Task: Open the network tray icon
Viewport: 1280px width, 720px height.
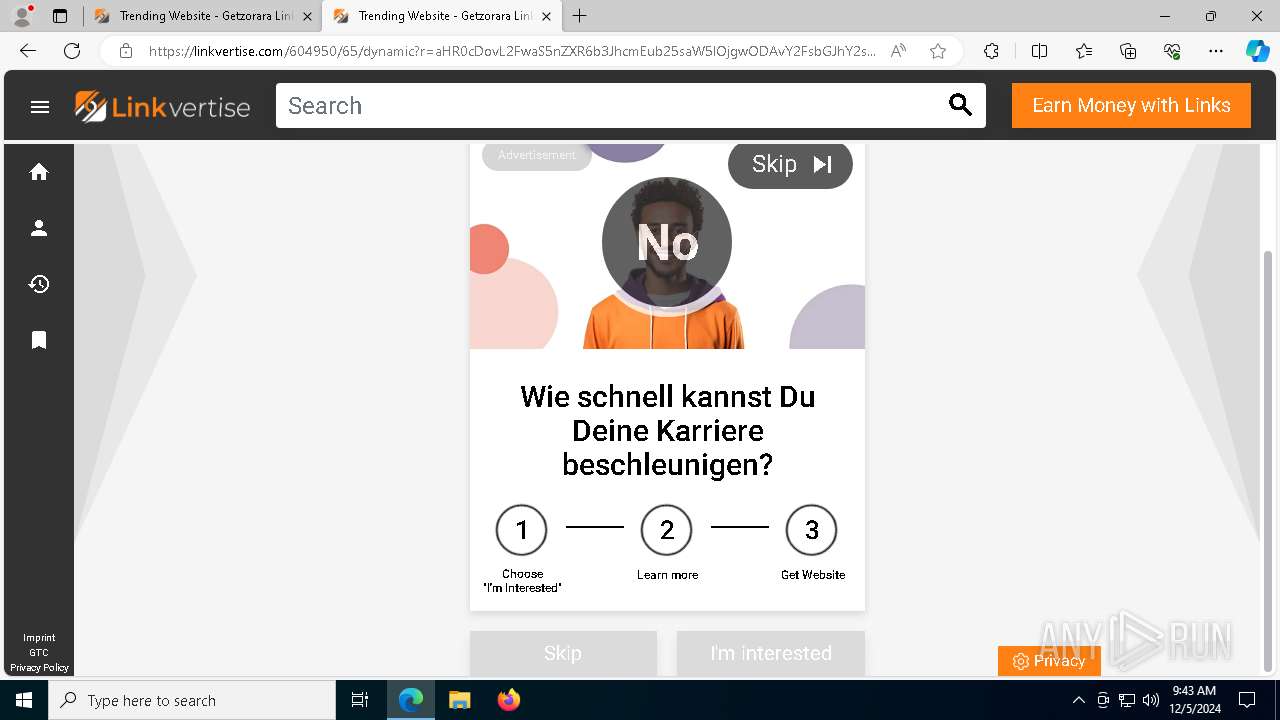Action: coord(1127,700)
